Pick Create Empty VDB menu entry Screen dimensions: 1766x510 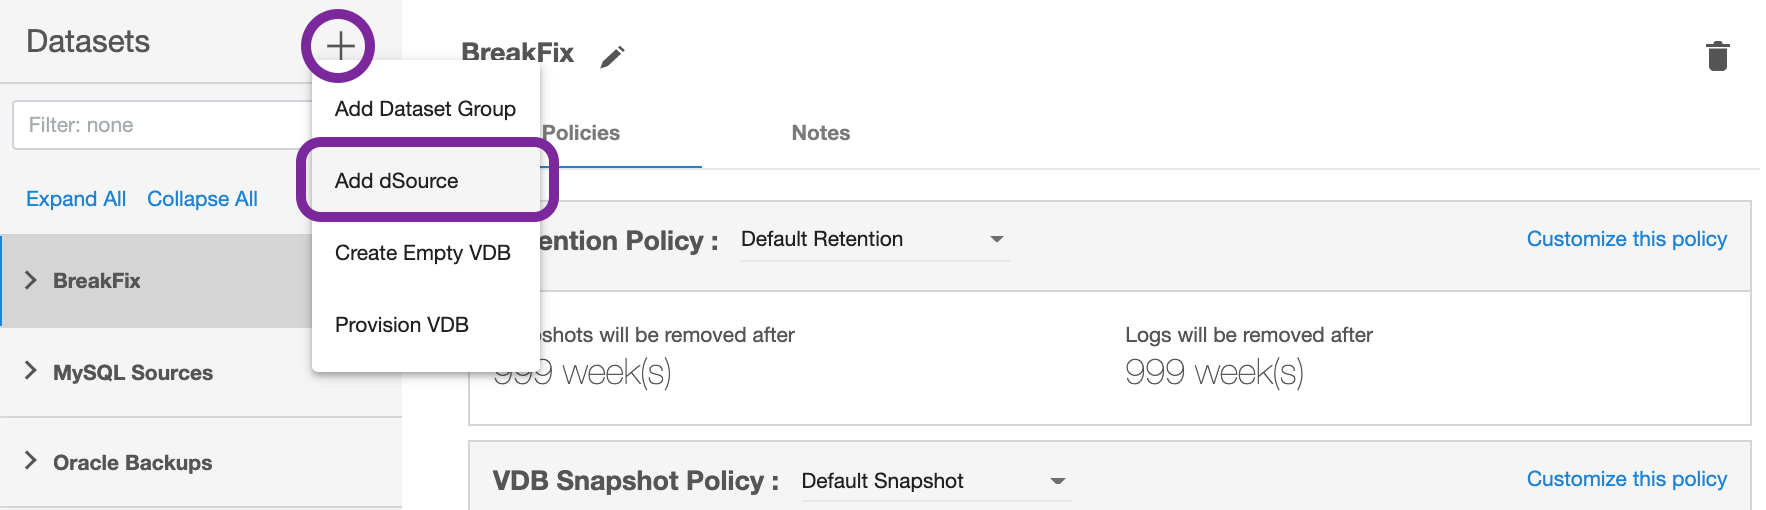(422, 253)
